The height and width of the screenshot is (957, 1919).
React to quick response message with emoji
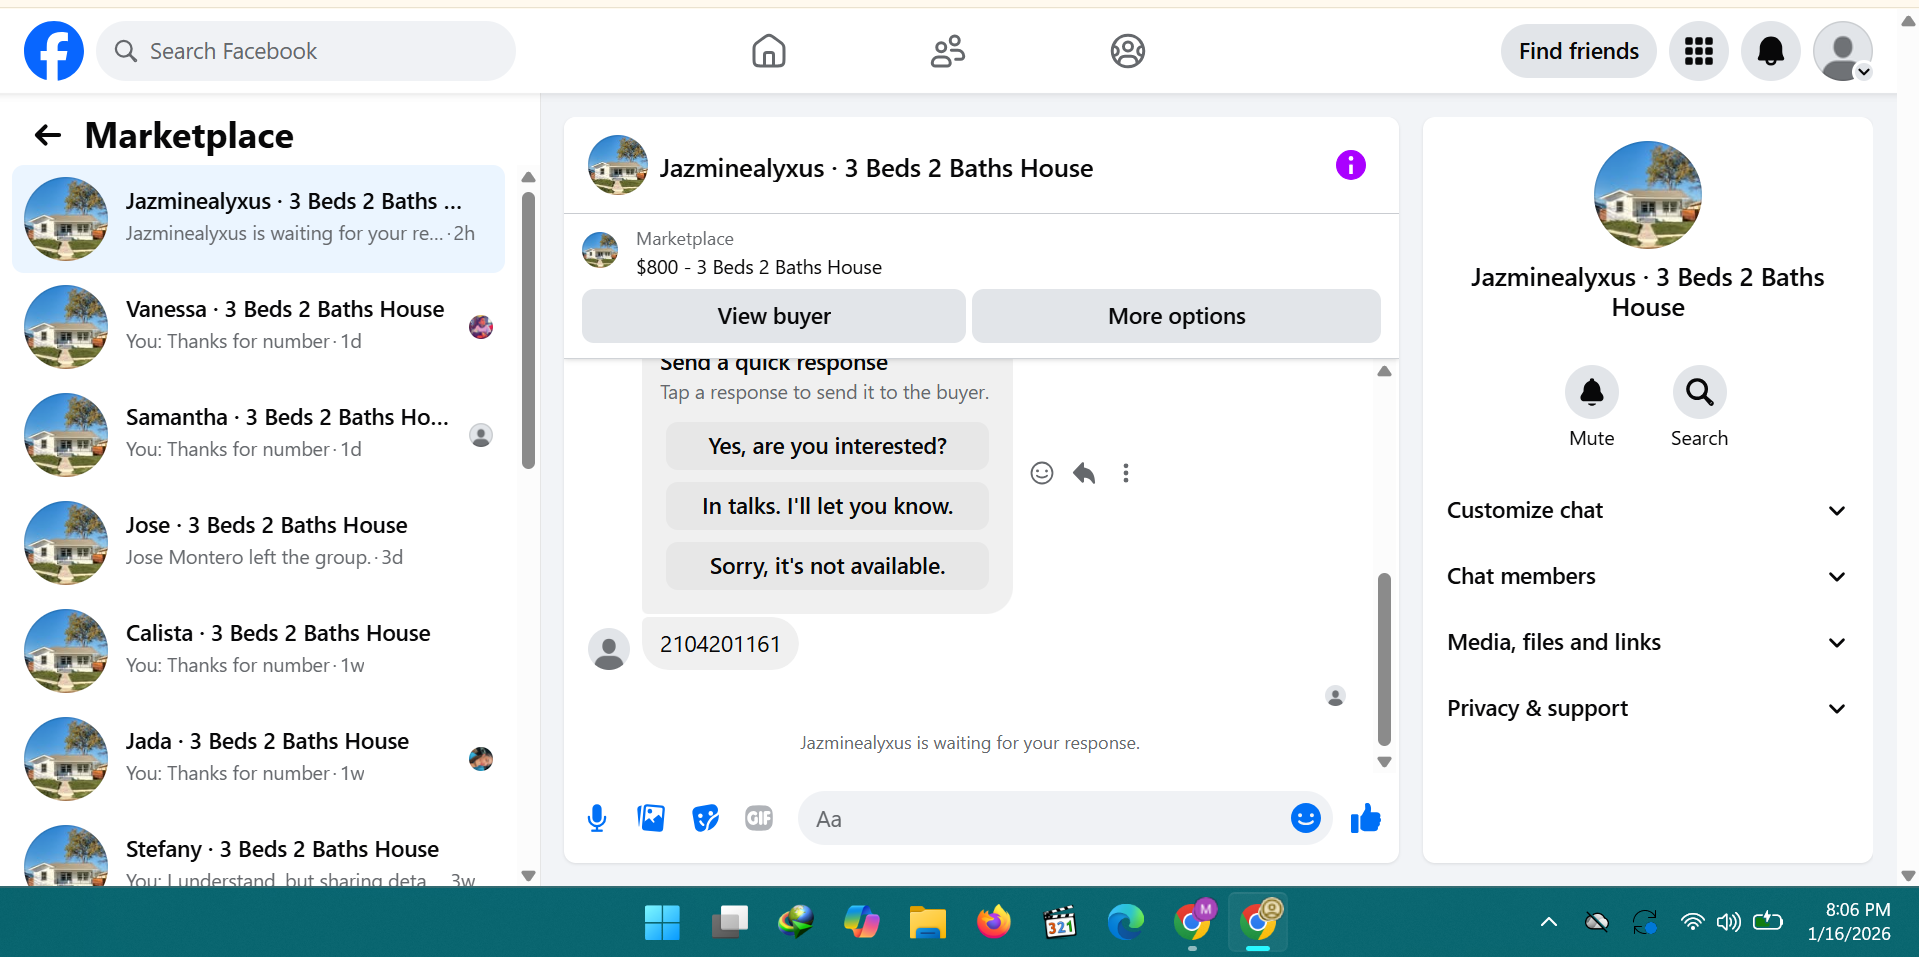[1042, 473]
